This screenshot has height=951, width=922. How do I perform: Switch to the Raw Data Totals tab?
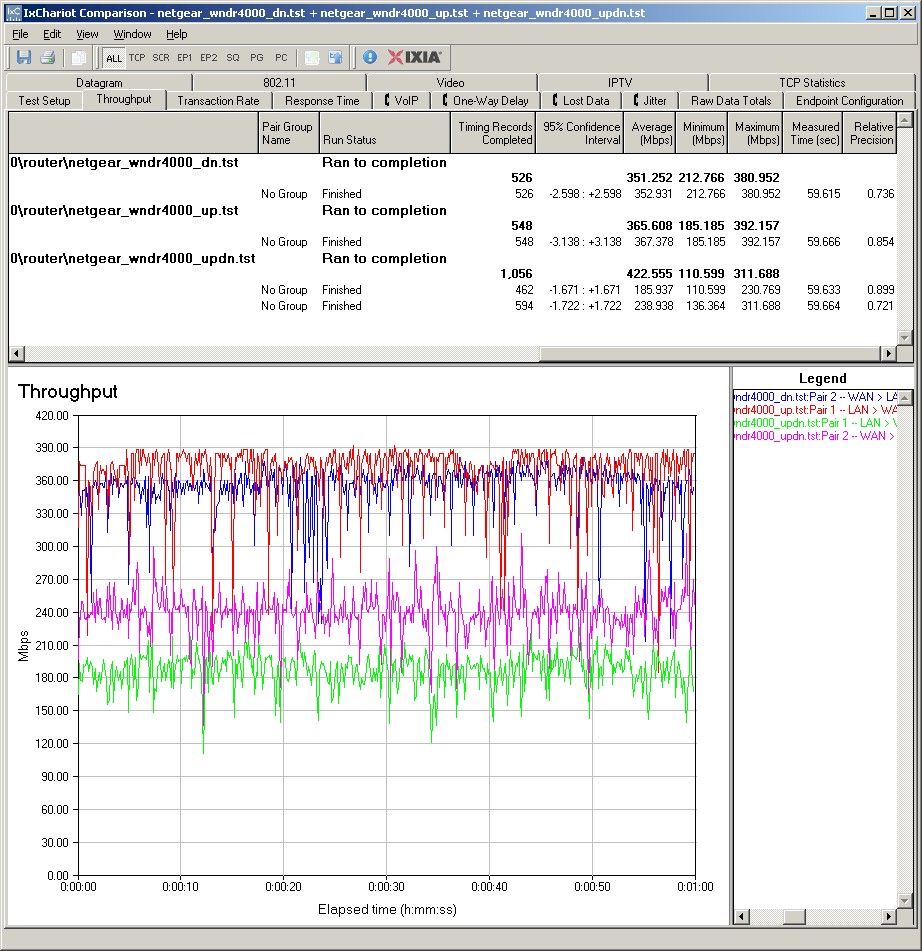tap(731, 101)
